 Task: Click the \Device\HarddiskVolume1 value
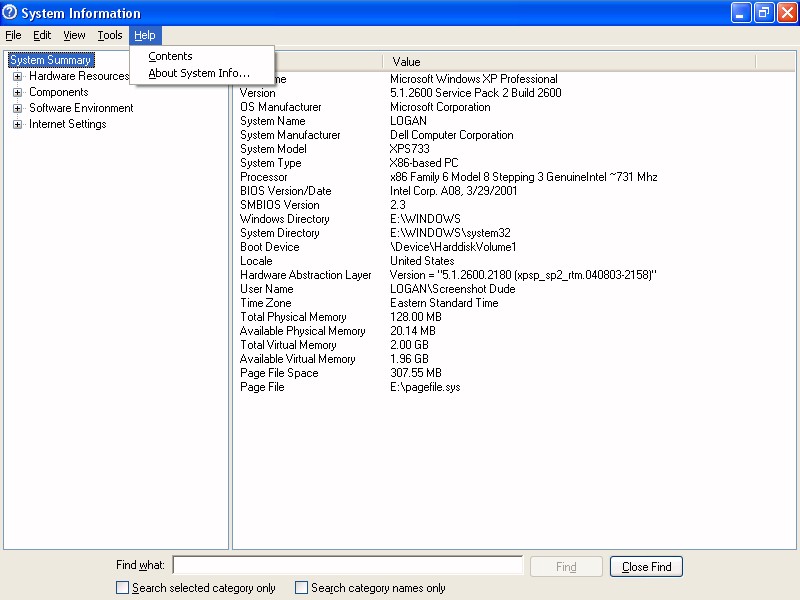(x=453, y=247)
